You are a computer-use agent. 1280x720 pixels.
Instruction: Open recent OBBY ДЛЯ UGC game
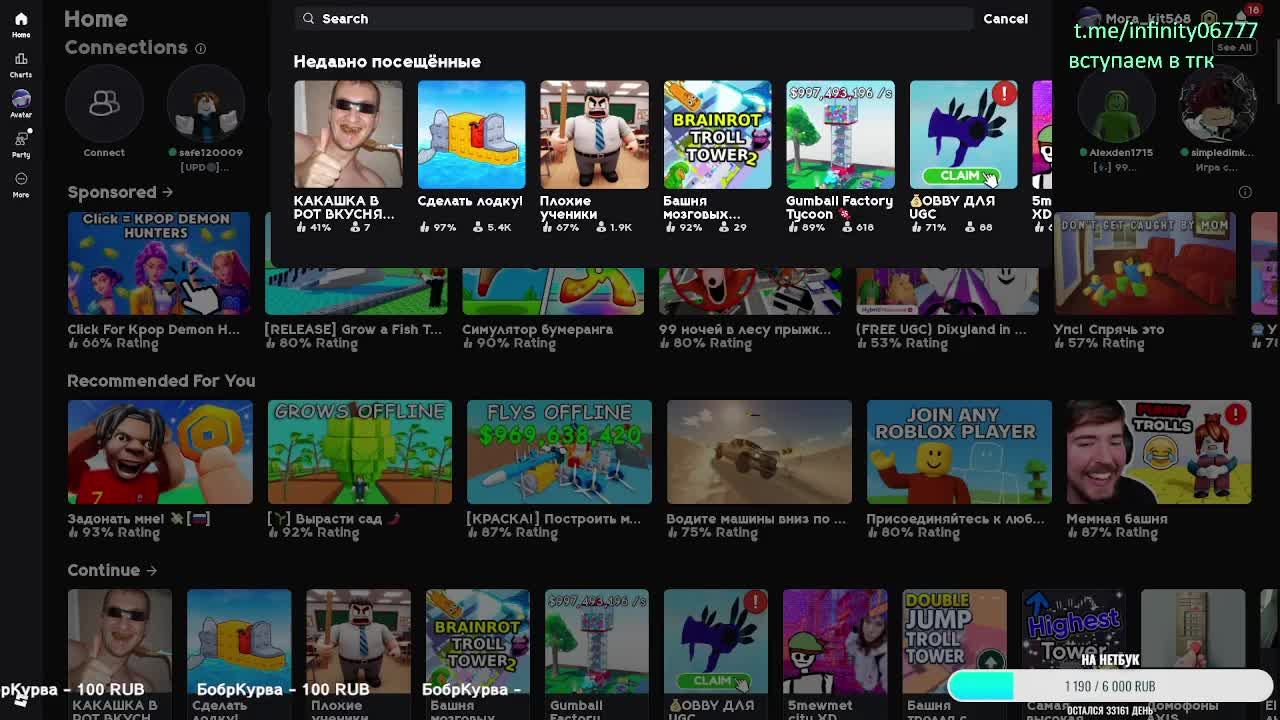tap(963, 135)
